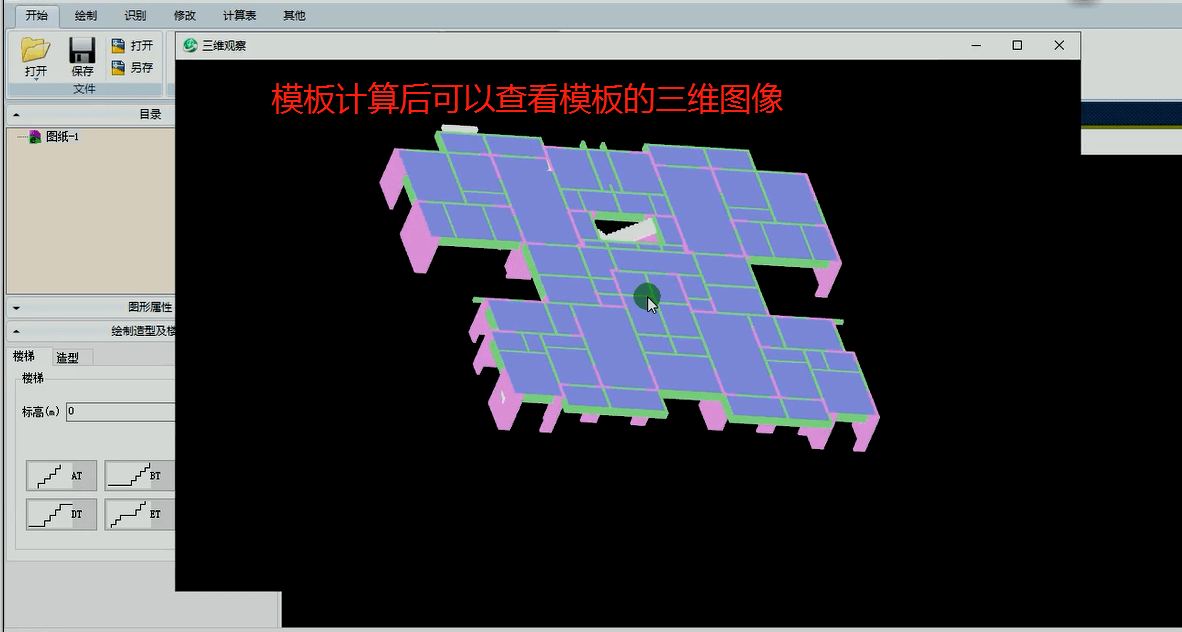Switch to the 识别 ribbon tab

(x=135, y=16)
